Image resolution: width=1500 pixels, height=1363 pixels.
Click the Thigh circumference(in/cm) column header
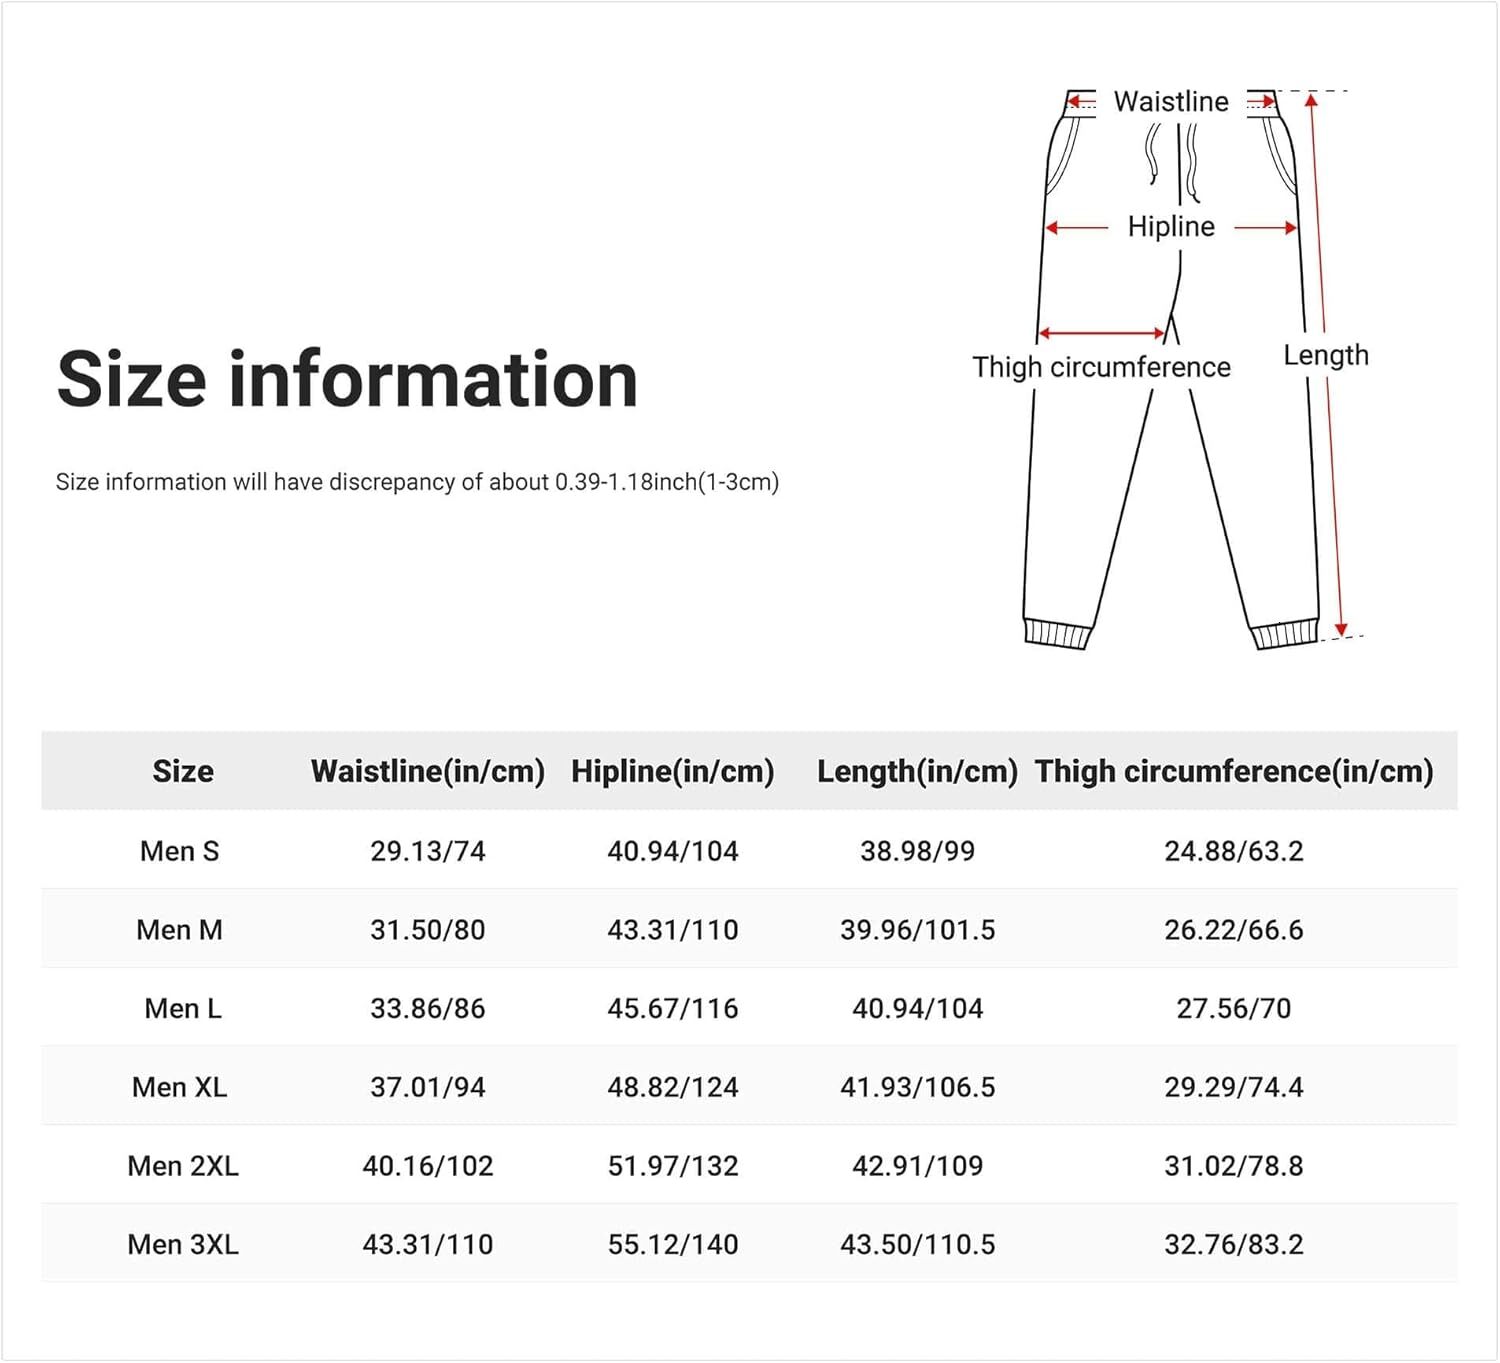1234,771
